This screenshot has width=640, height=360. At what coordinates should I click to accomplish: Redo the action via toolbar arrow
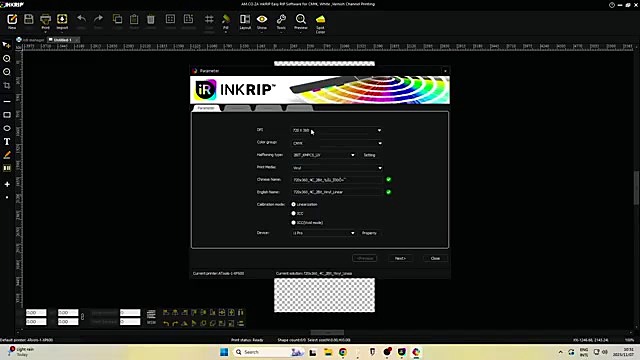[98, 19]
